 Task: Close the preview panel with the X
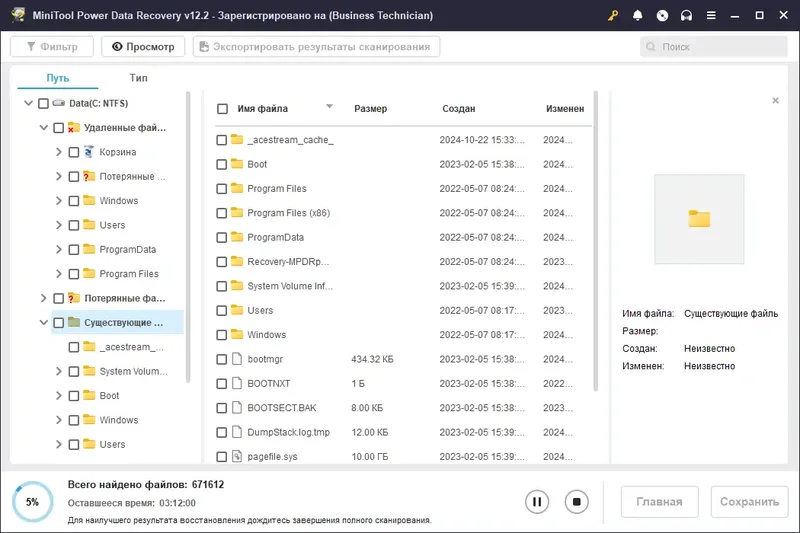[x=776, y=100]
